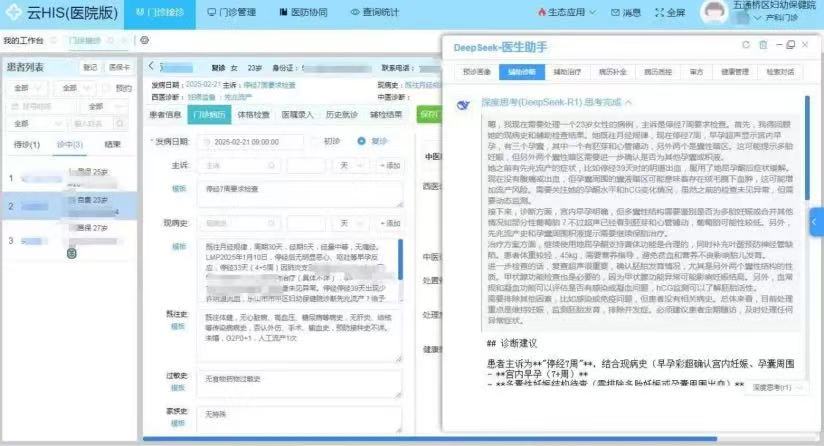Switch to 待诊(1) tab
824x446 pixels.
(26, 144)
